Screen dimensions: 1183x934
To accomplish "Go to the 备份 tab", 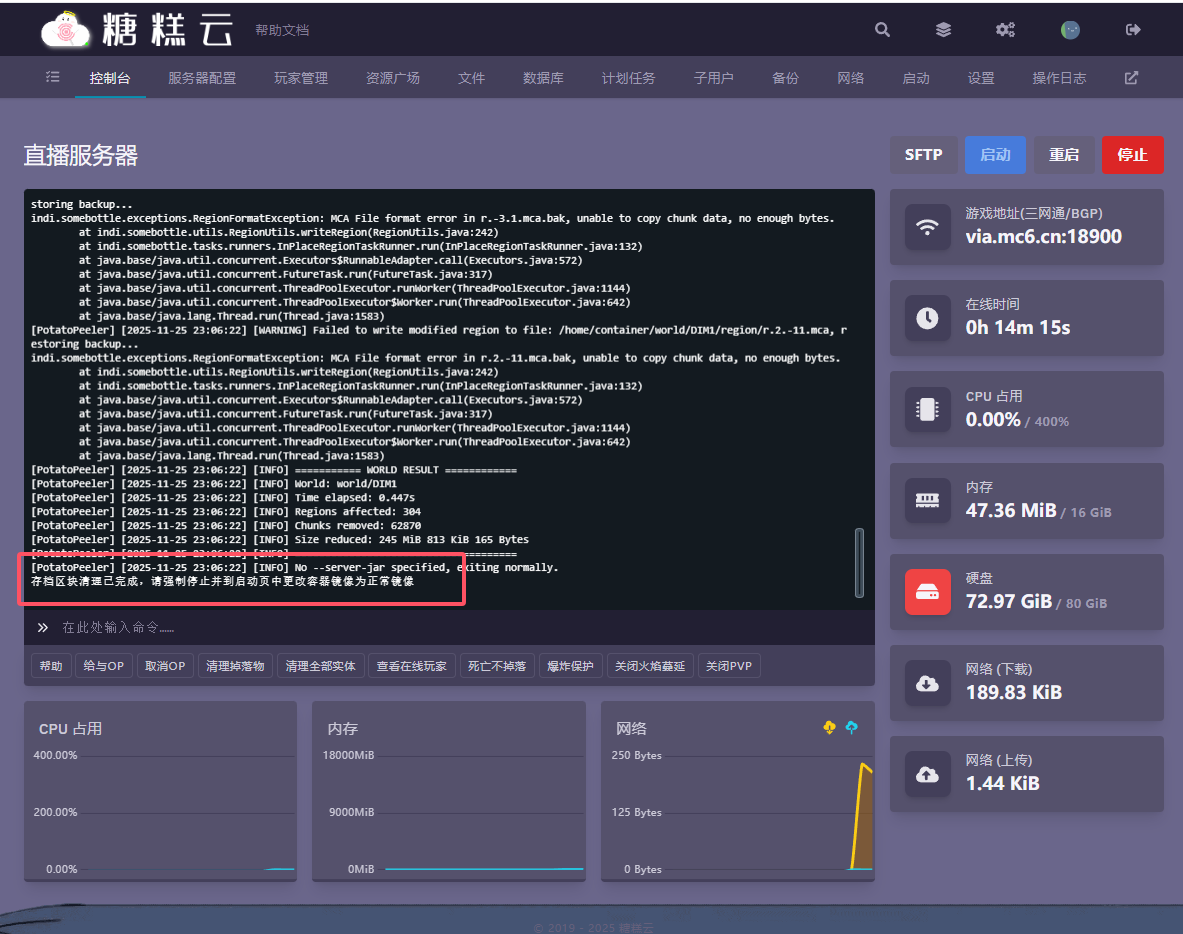I will click(x=785, y=78).
